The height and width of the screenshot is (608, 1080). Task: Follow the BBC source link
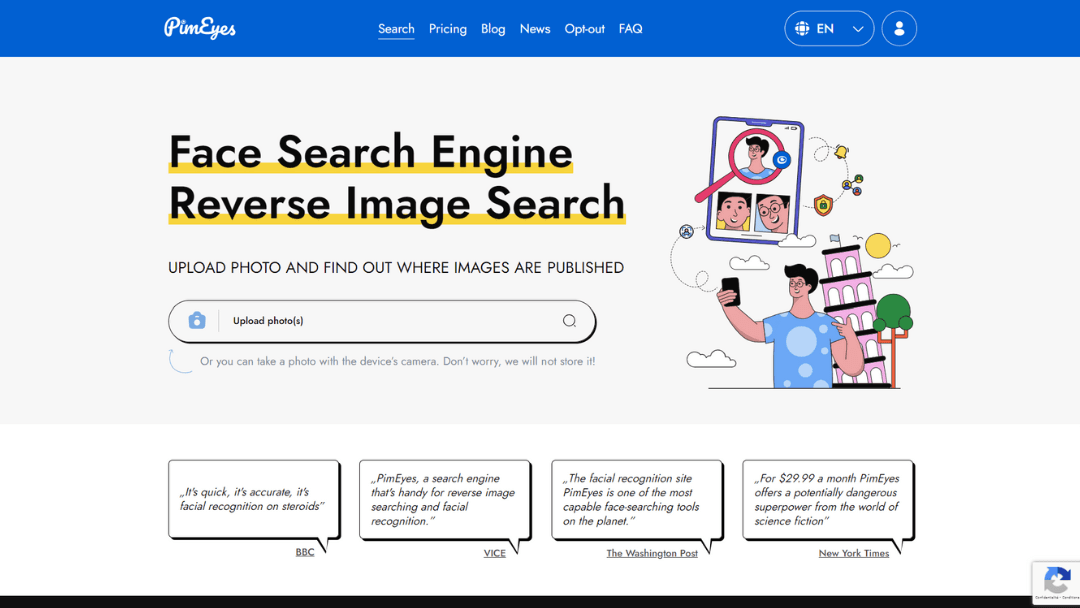pos(305,553)
